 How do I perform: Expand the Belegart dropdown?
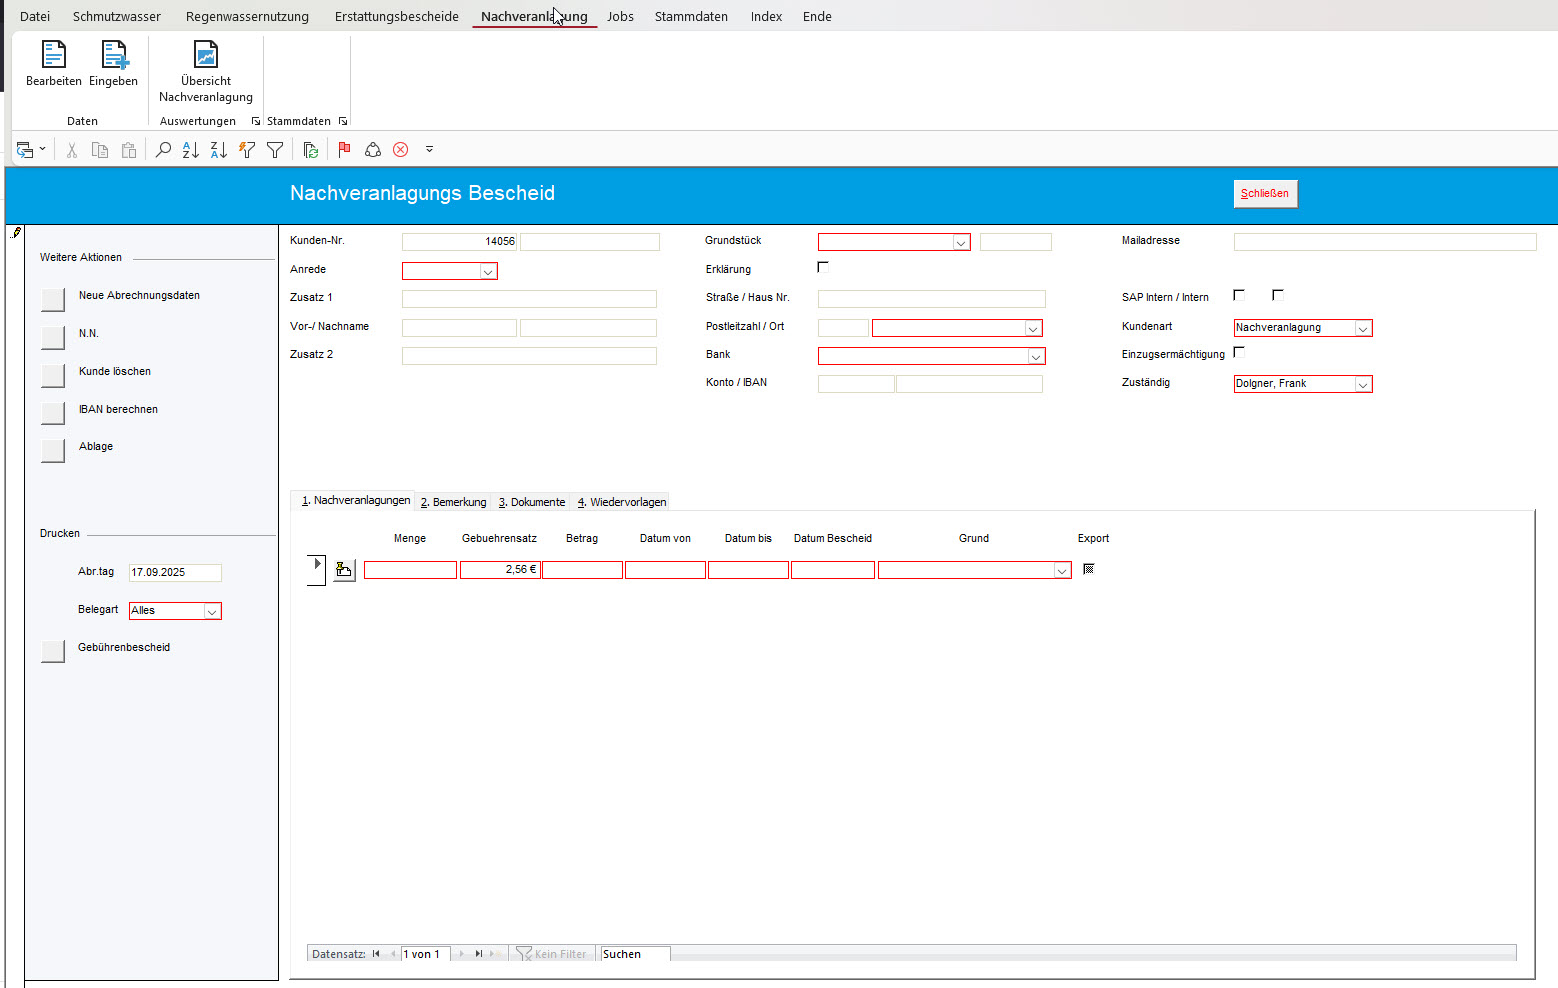(x=211, y=611)
